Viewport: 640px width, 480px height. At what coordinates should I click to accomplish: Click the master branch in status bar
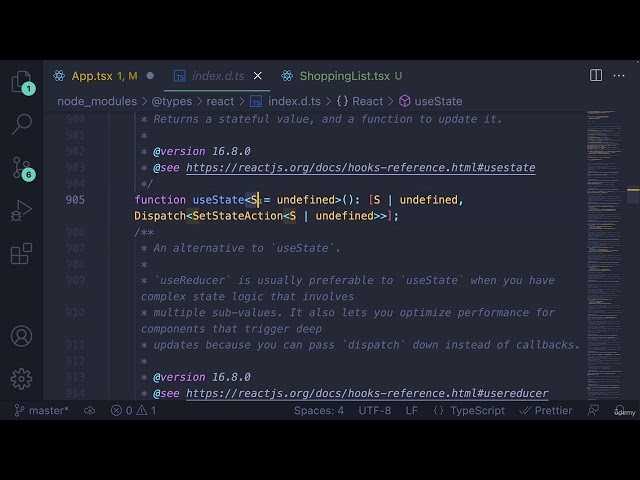[42, 411]
